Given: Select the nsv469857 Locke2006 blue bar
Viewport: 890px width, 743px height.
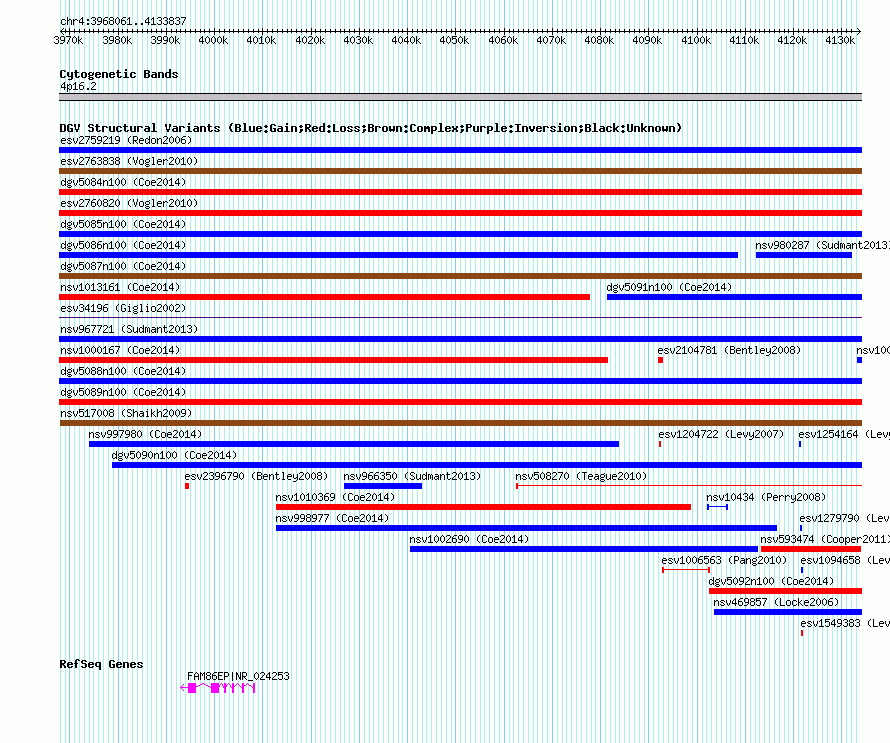Looking at the screenshot, I should [787, 612].
